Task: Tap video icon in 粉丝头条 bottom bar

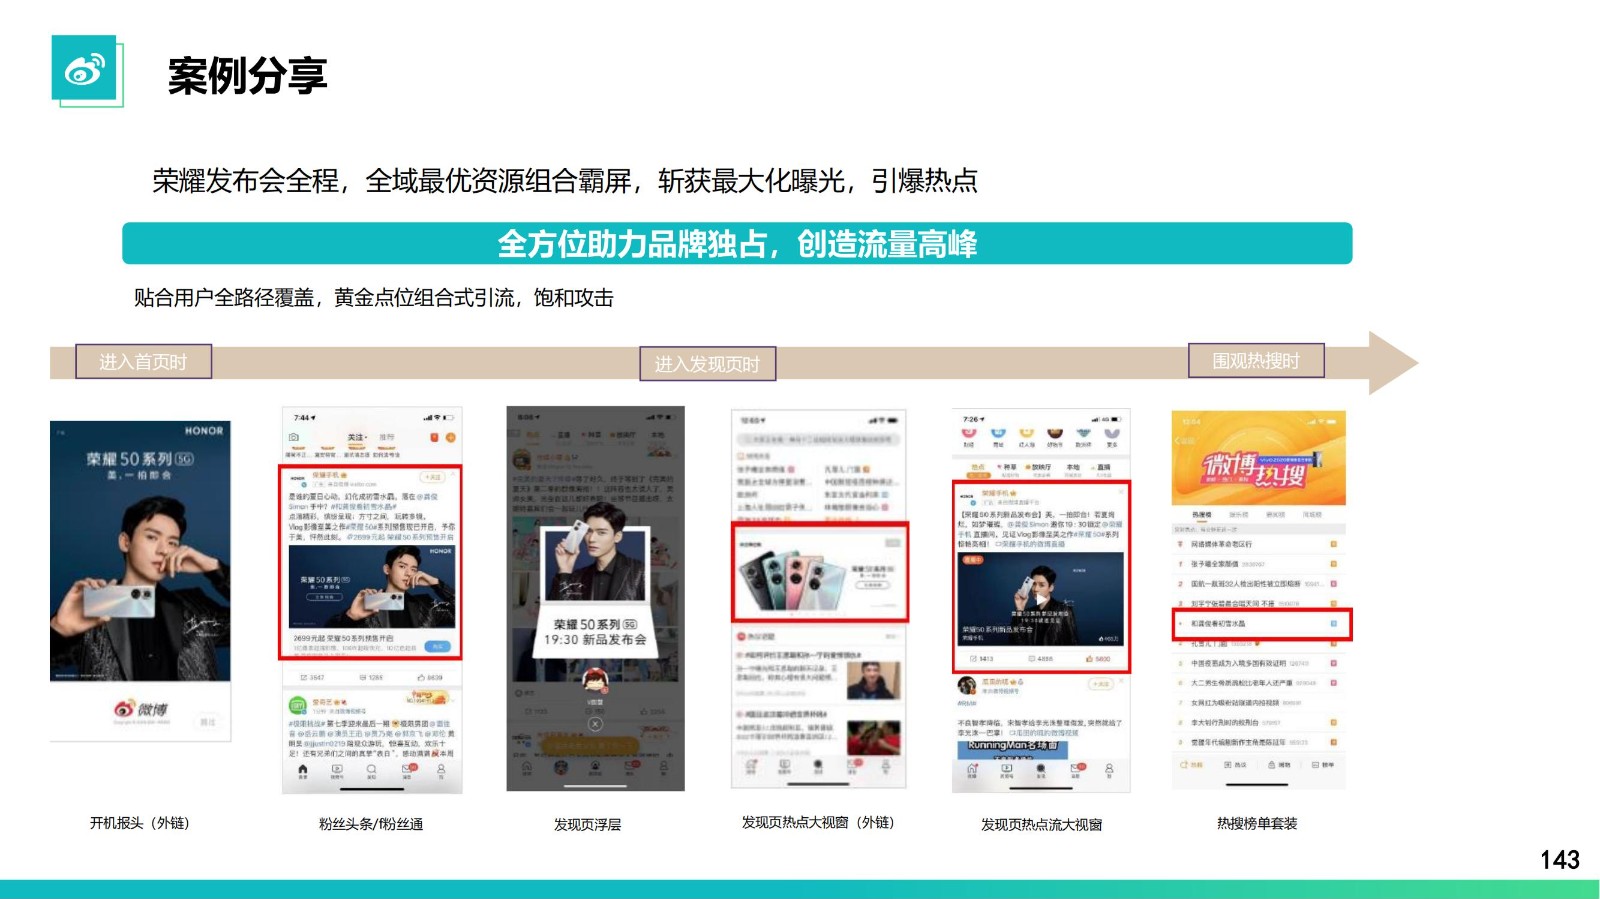Action: 337,770
